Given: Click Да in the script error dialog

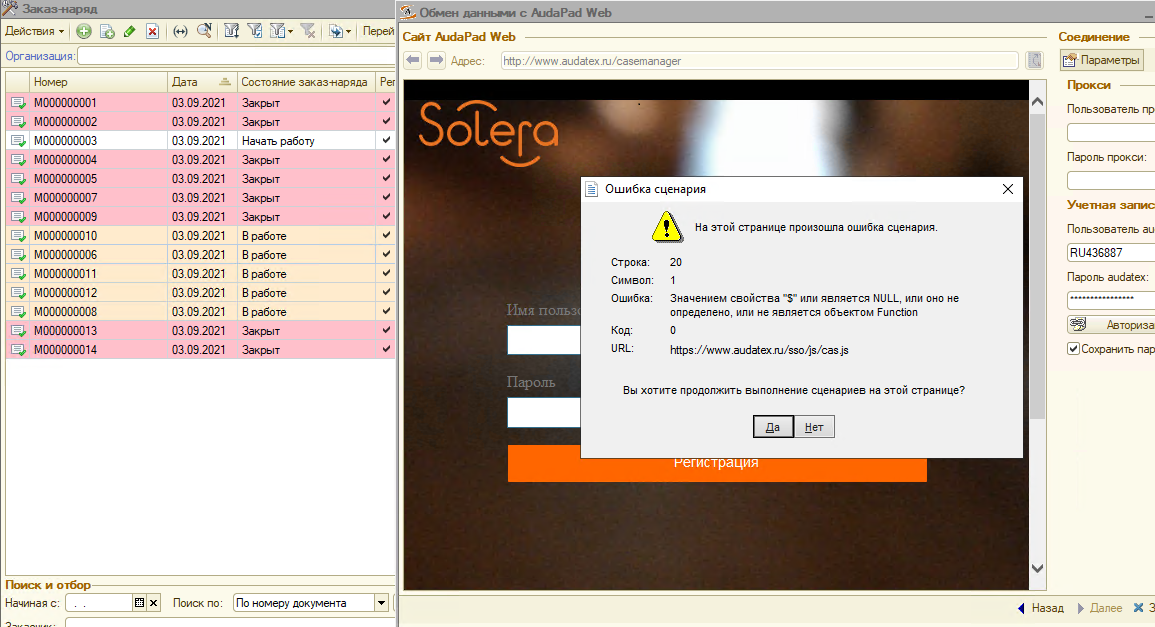Looking at the screenshot, I should (773, 427).
